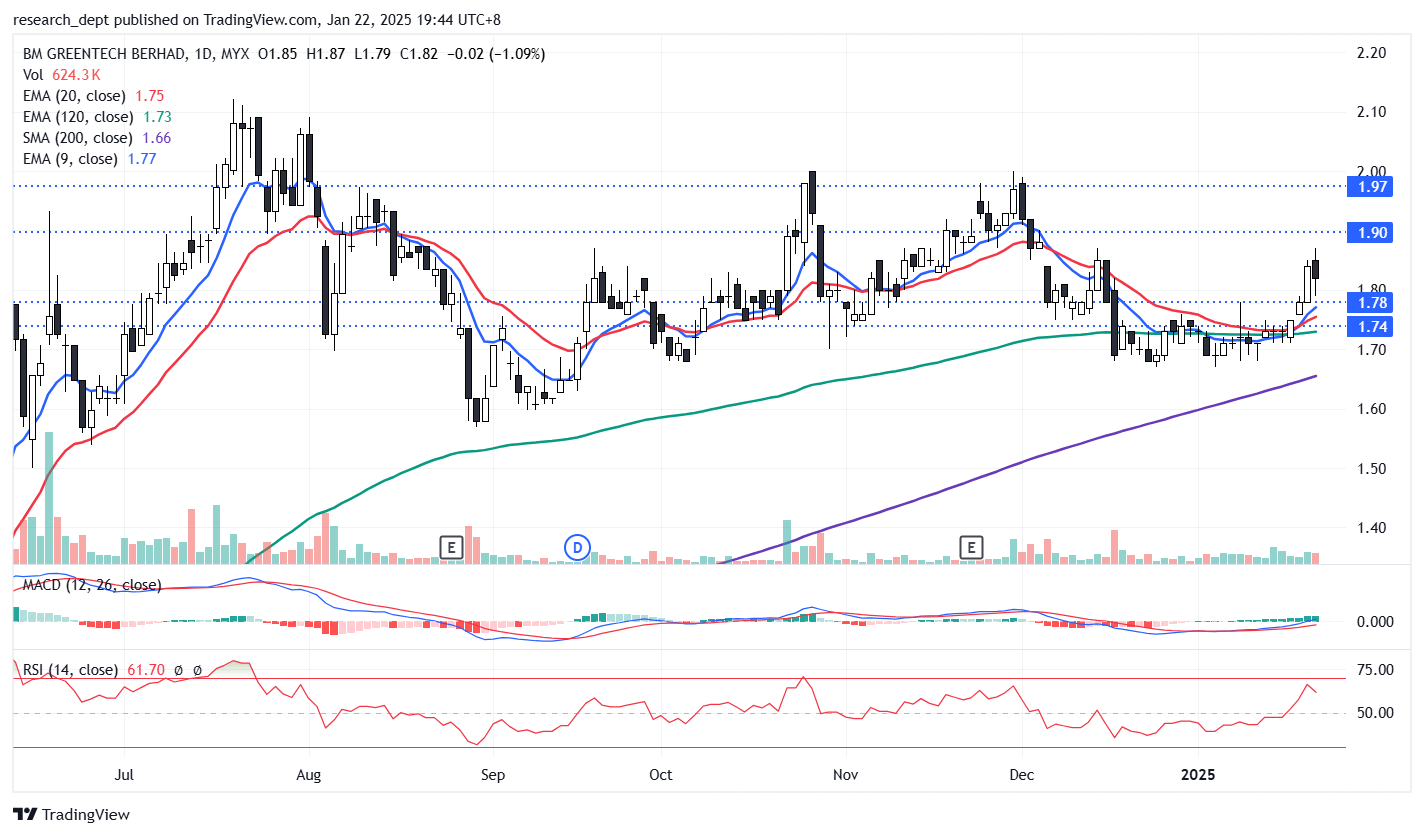Click the earnings 'E' marker near December
The image size is (1424, 836).
tap(970, 547)
